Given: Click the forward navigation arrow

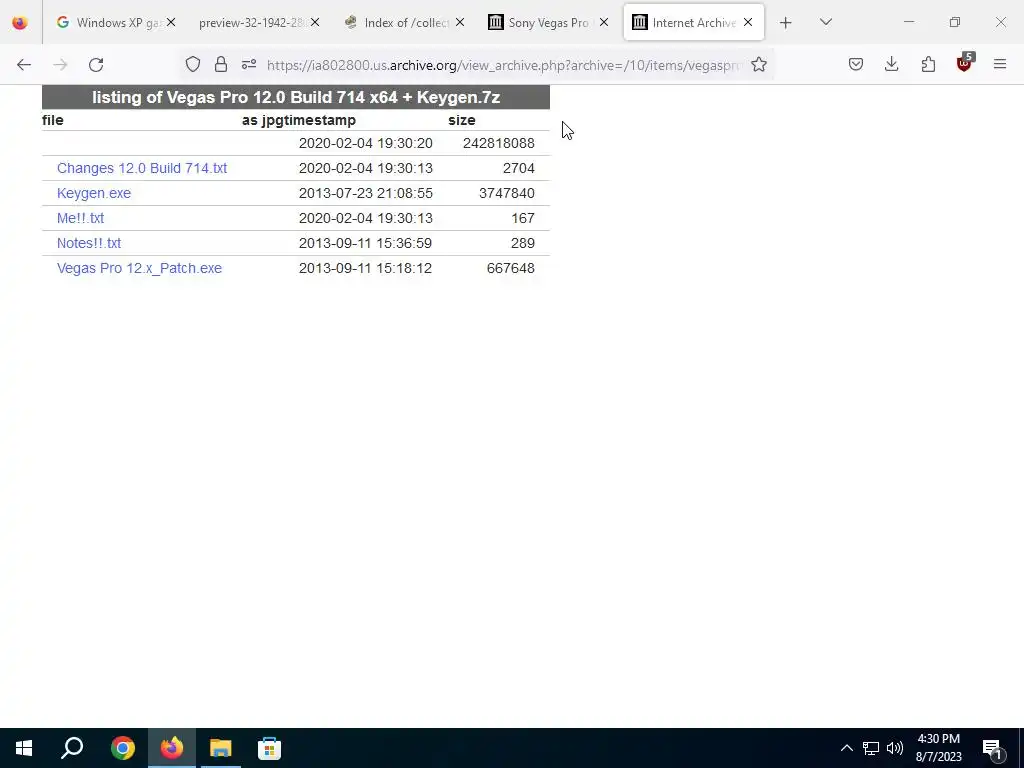Looking at the screenshot, I should (60, 65).
